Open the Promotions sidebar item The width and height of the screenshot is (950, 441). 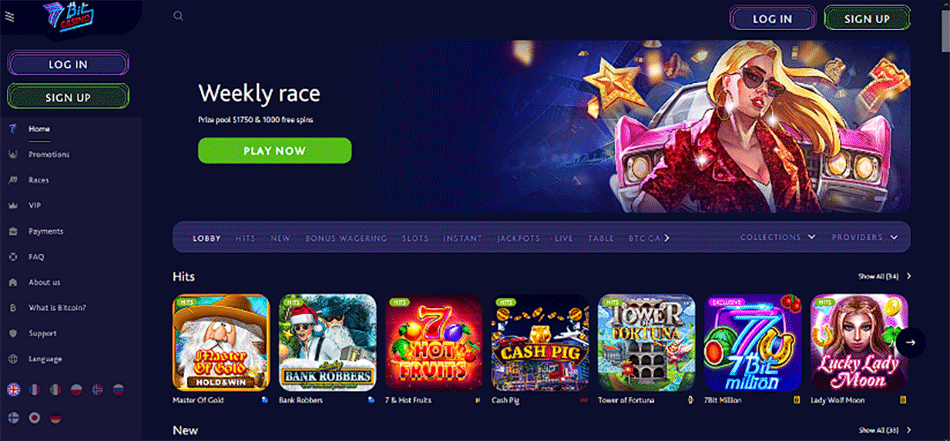[x=48, y=154]
